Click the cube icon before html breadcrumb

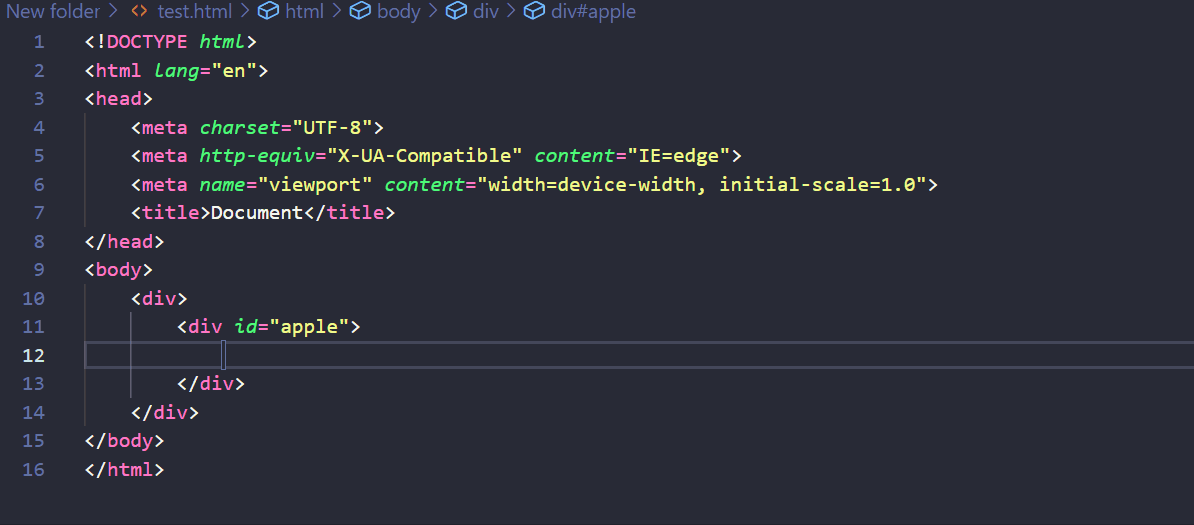click(267, 11)
